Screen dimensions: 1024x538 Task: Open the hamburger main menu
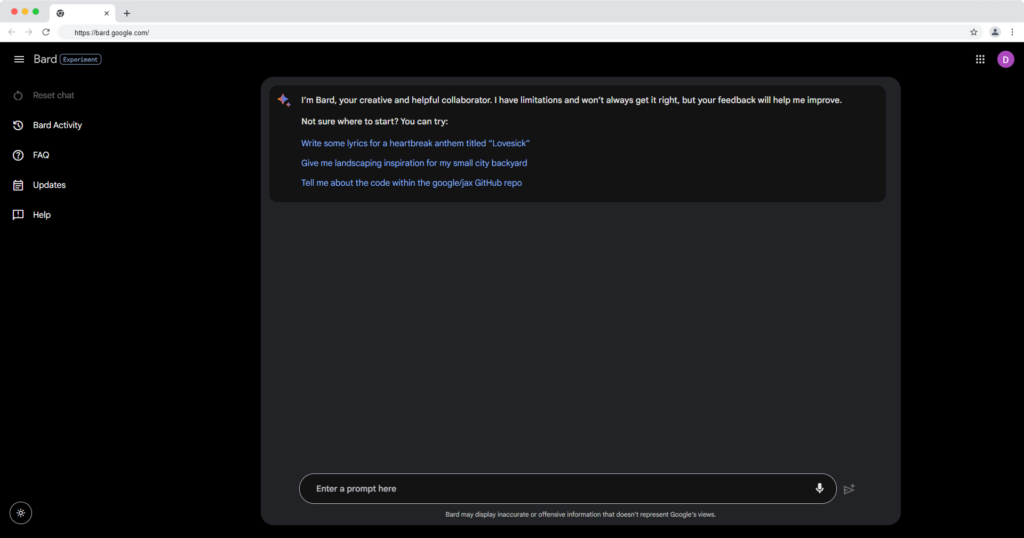pos(19,59)
